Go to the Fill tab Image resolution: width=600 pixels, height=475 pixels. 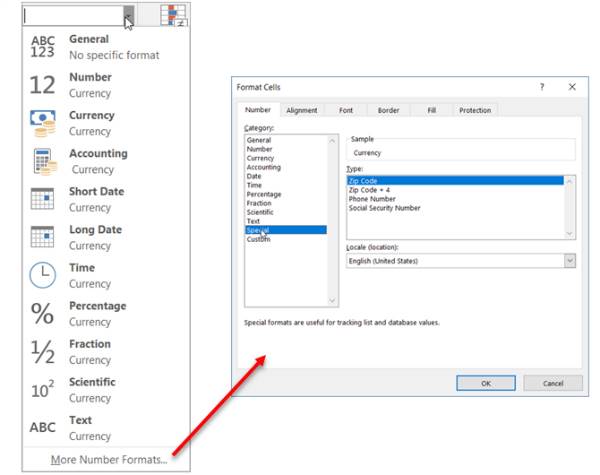(431, 110)
